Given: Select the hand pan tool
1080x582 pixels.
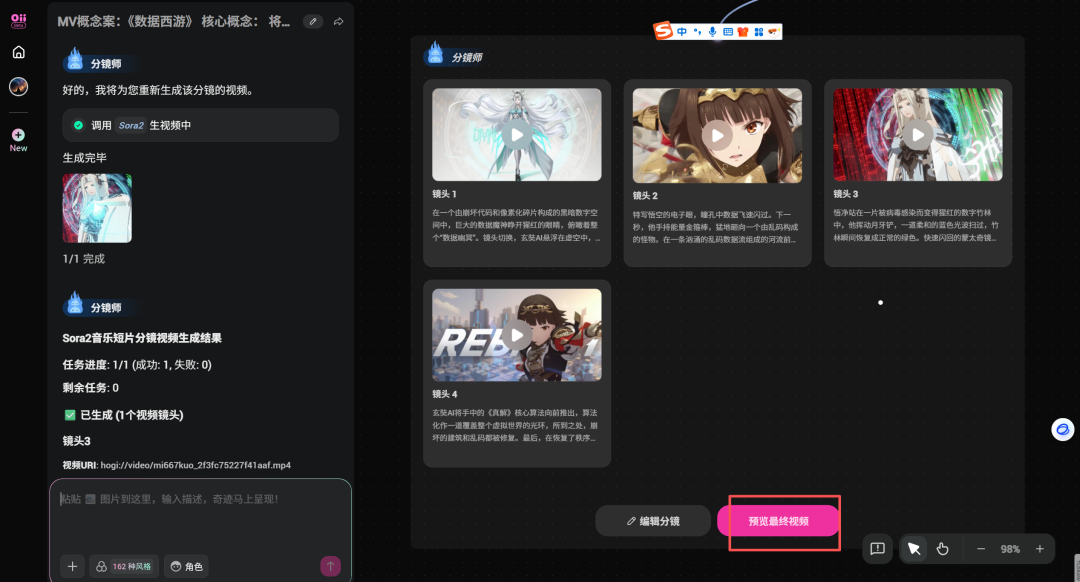Looking at the screenshot, I should tap(942, 549).
